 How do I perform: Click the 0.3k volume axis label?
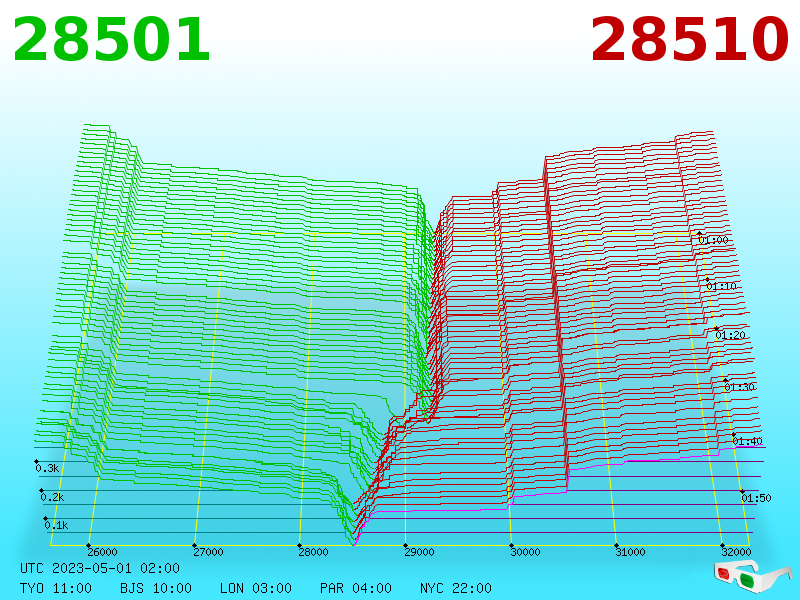[x=47, y=468]
